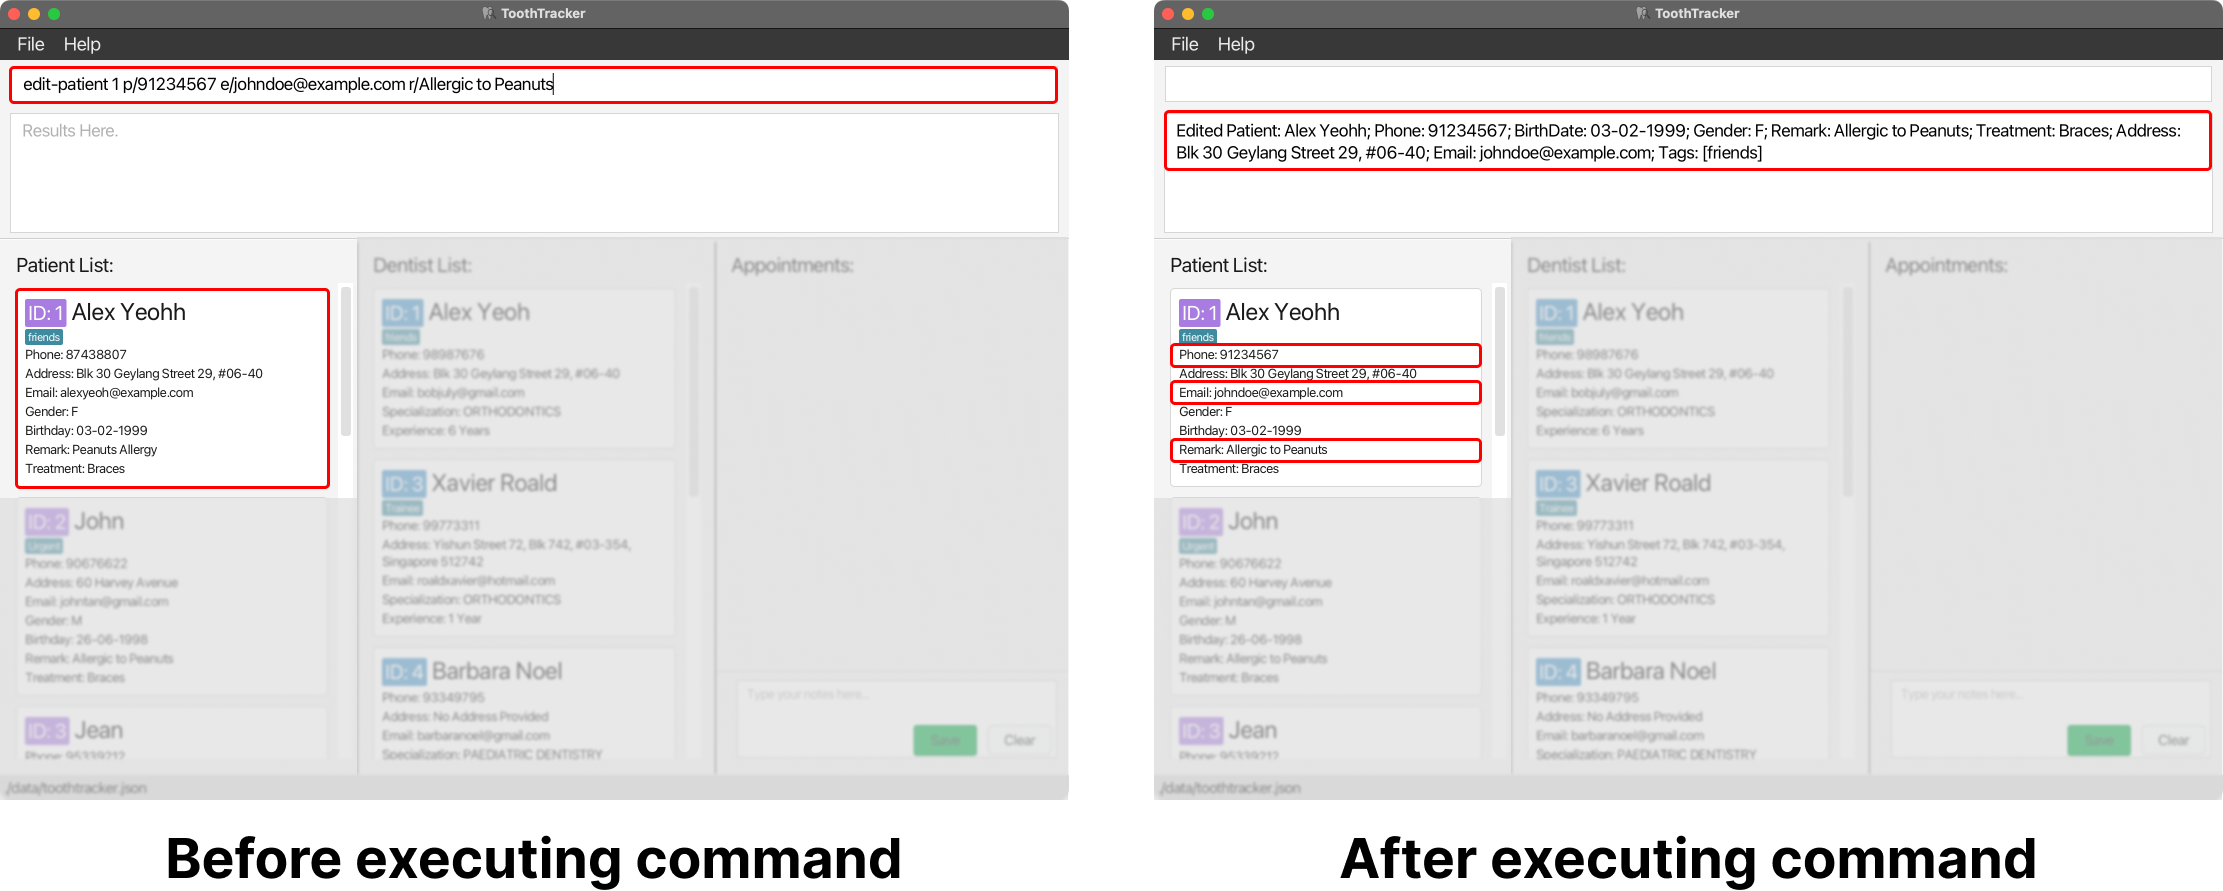Select the Barbara Noel dentist card in right window
Image resolution: width=2223 pixels, height=891 pixels.
click(x=1679, y=705)
